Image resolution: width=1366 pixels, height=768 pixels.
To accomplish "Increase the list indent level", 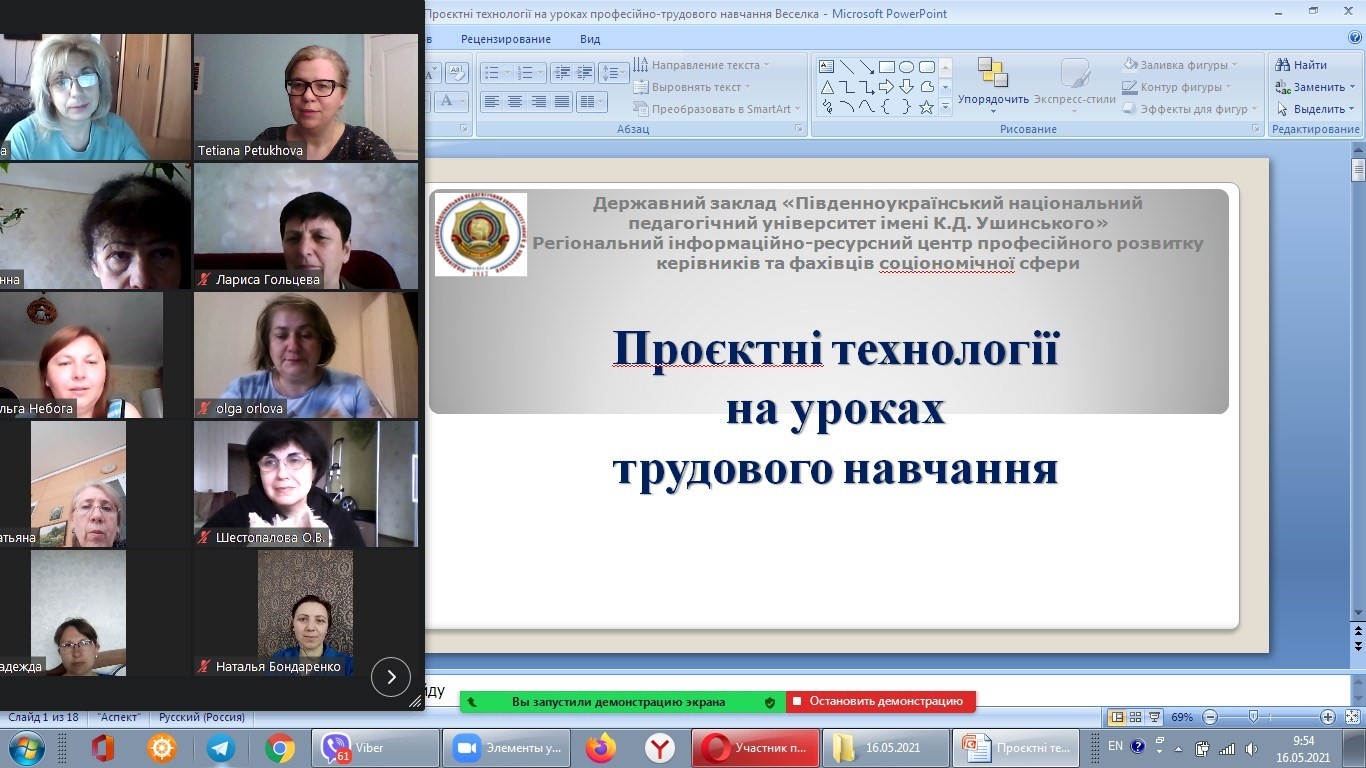I will (x=584, y=73).
